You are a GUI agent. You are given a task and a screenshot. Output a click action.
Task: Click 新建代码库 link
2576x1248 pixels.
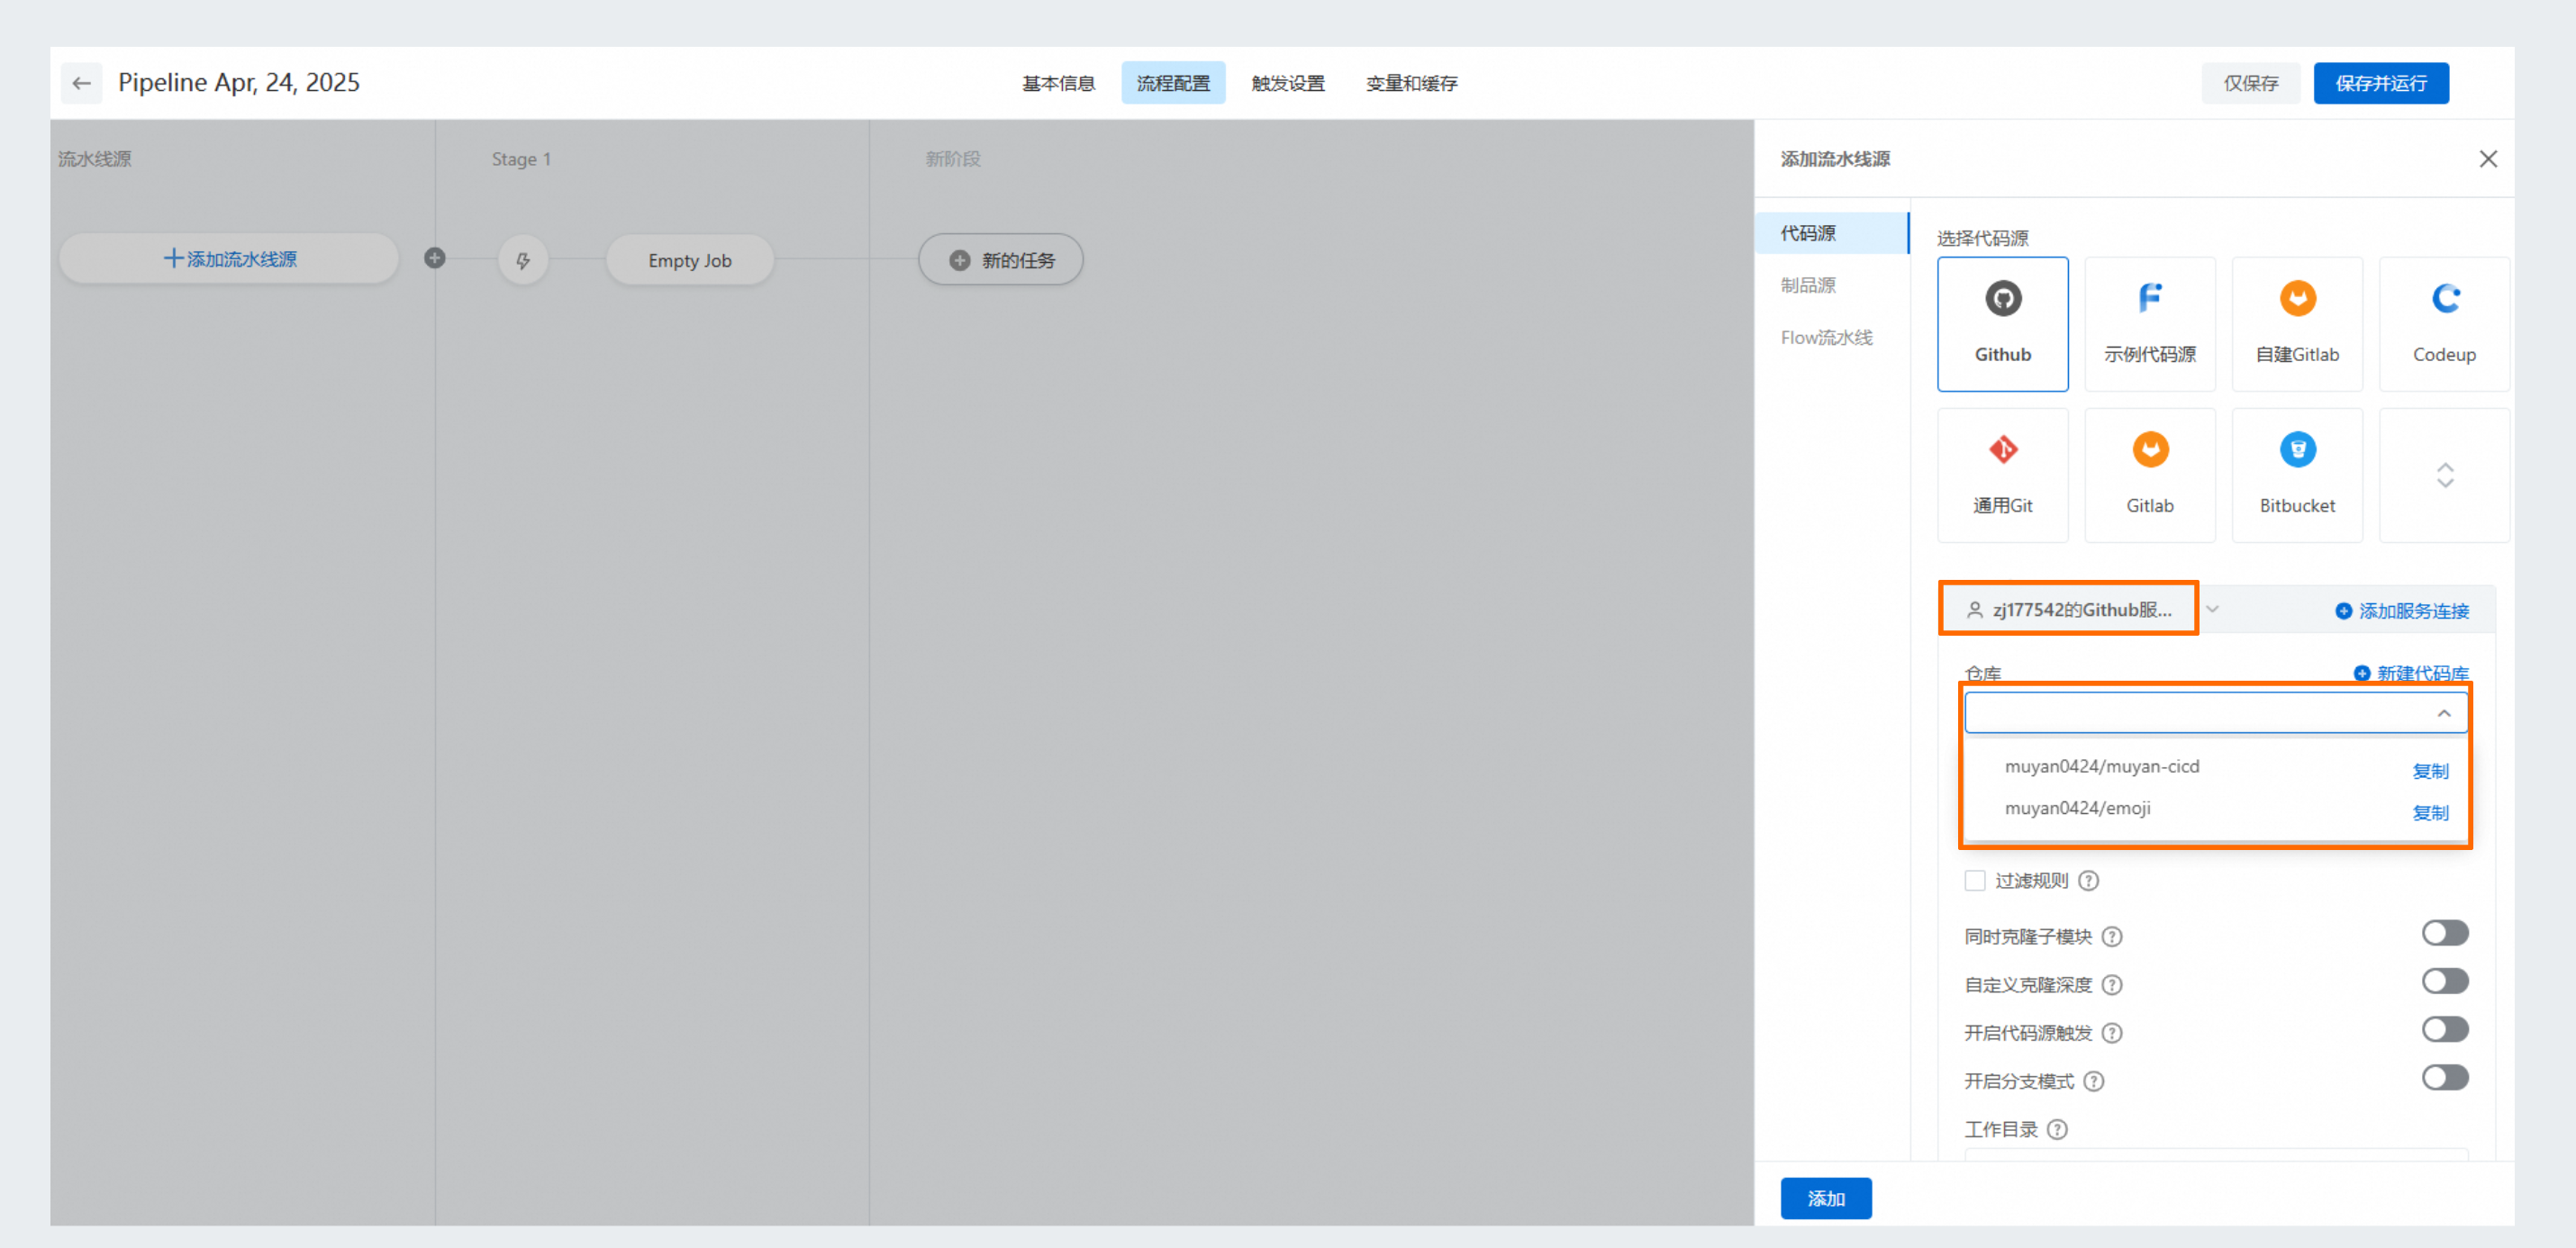[x=2411, y=673]
